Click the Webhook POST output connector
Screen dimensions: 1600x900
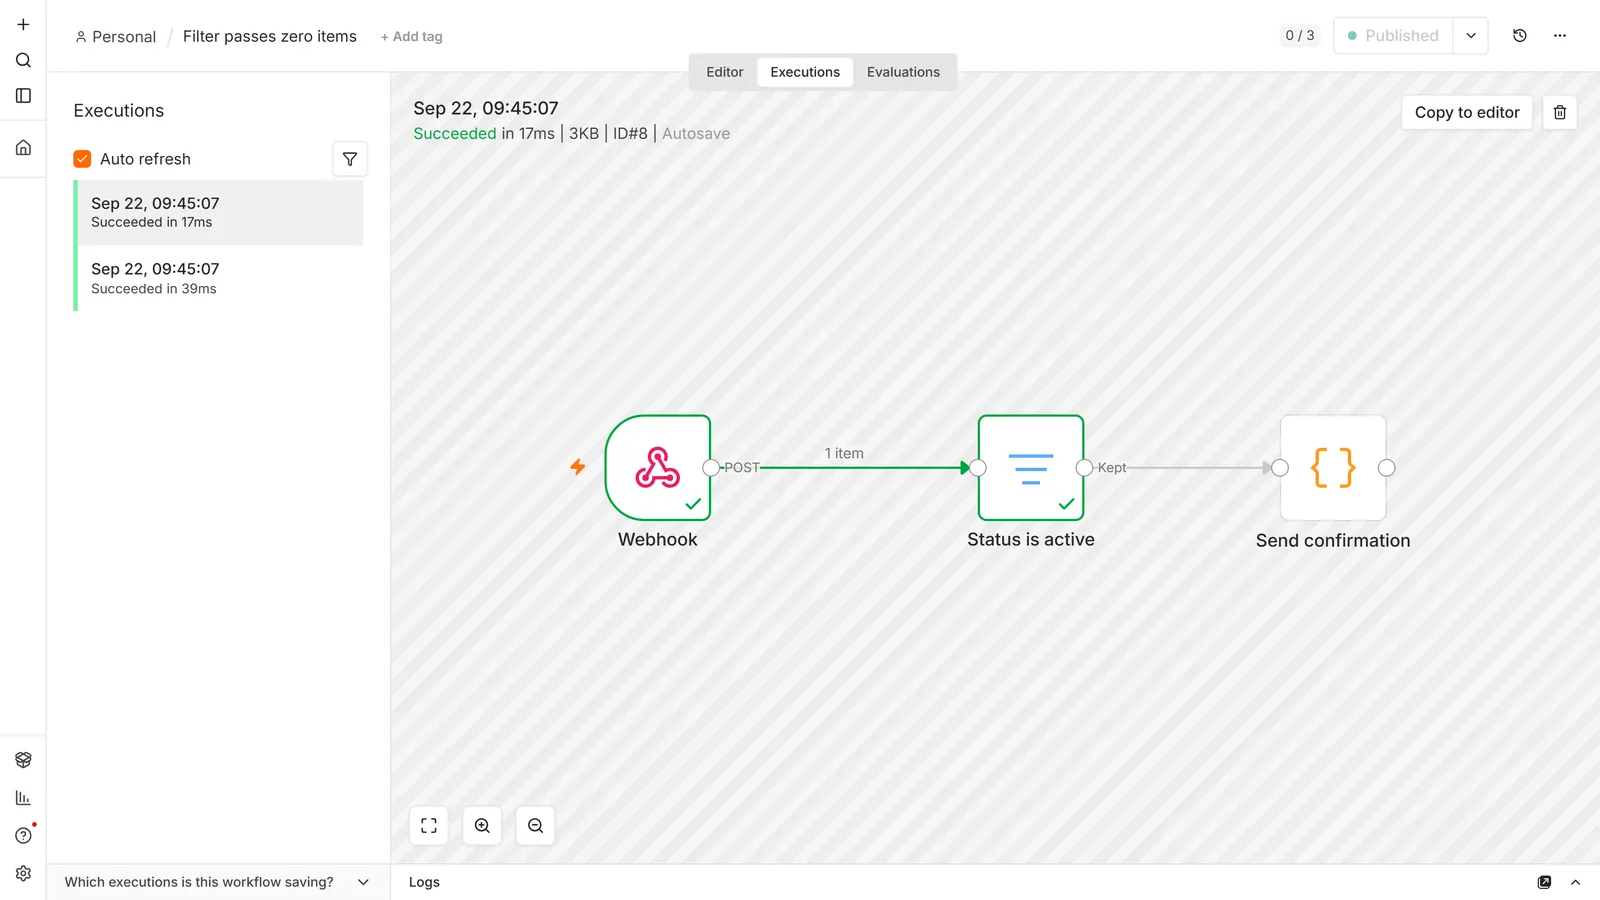(x=711, y=468)
